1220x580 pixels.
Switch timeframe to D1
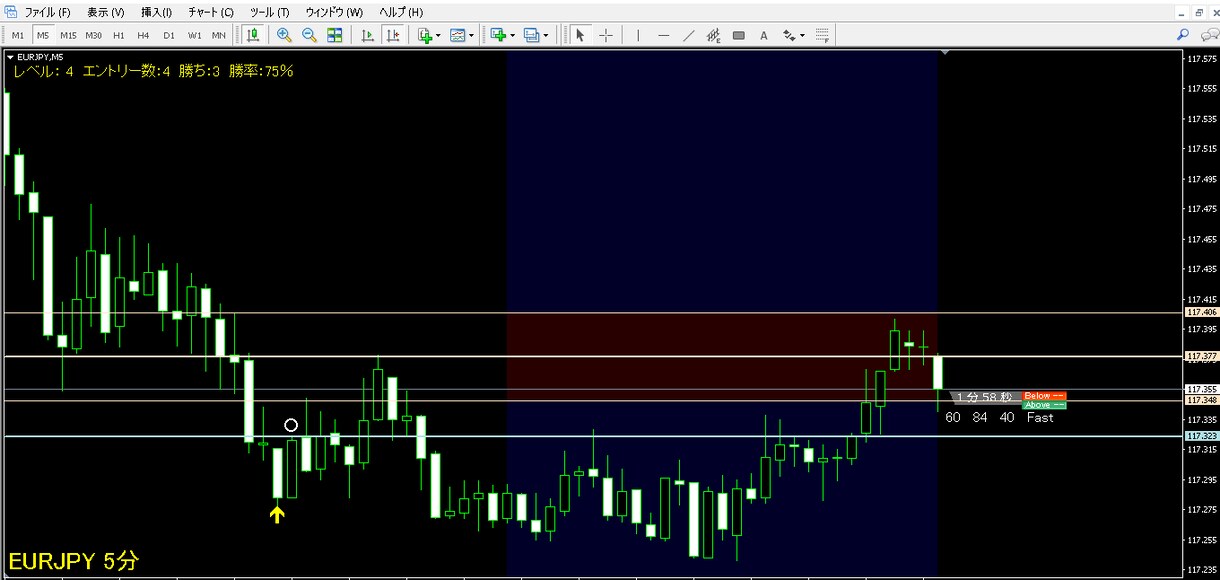[169, 35]
